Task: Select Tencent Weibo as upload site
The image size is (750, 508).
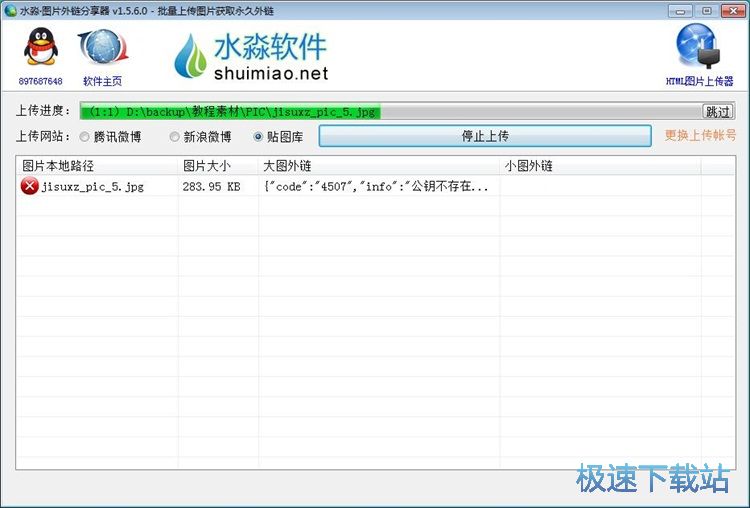Action: click(x=85, y=137)
